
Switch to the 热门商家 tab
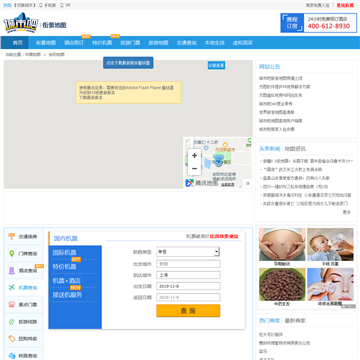[x=270, y=320]
